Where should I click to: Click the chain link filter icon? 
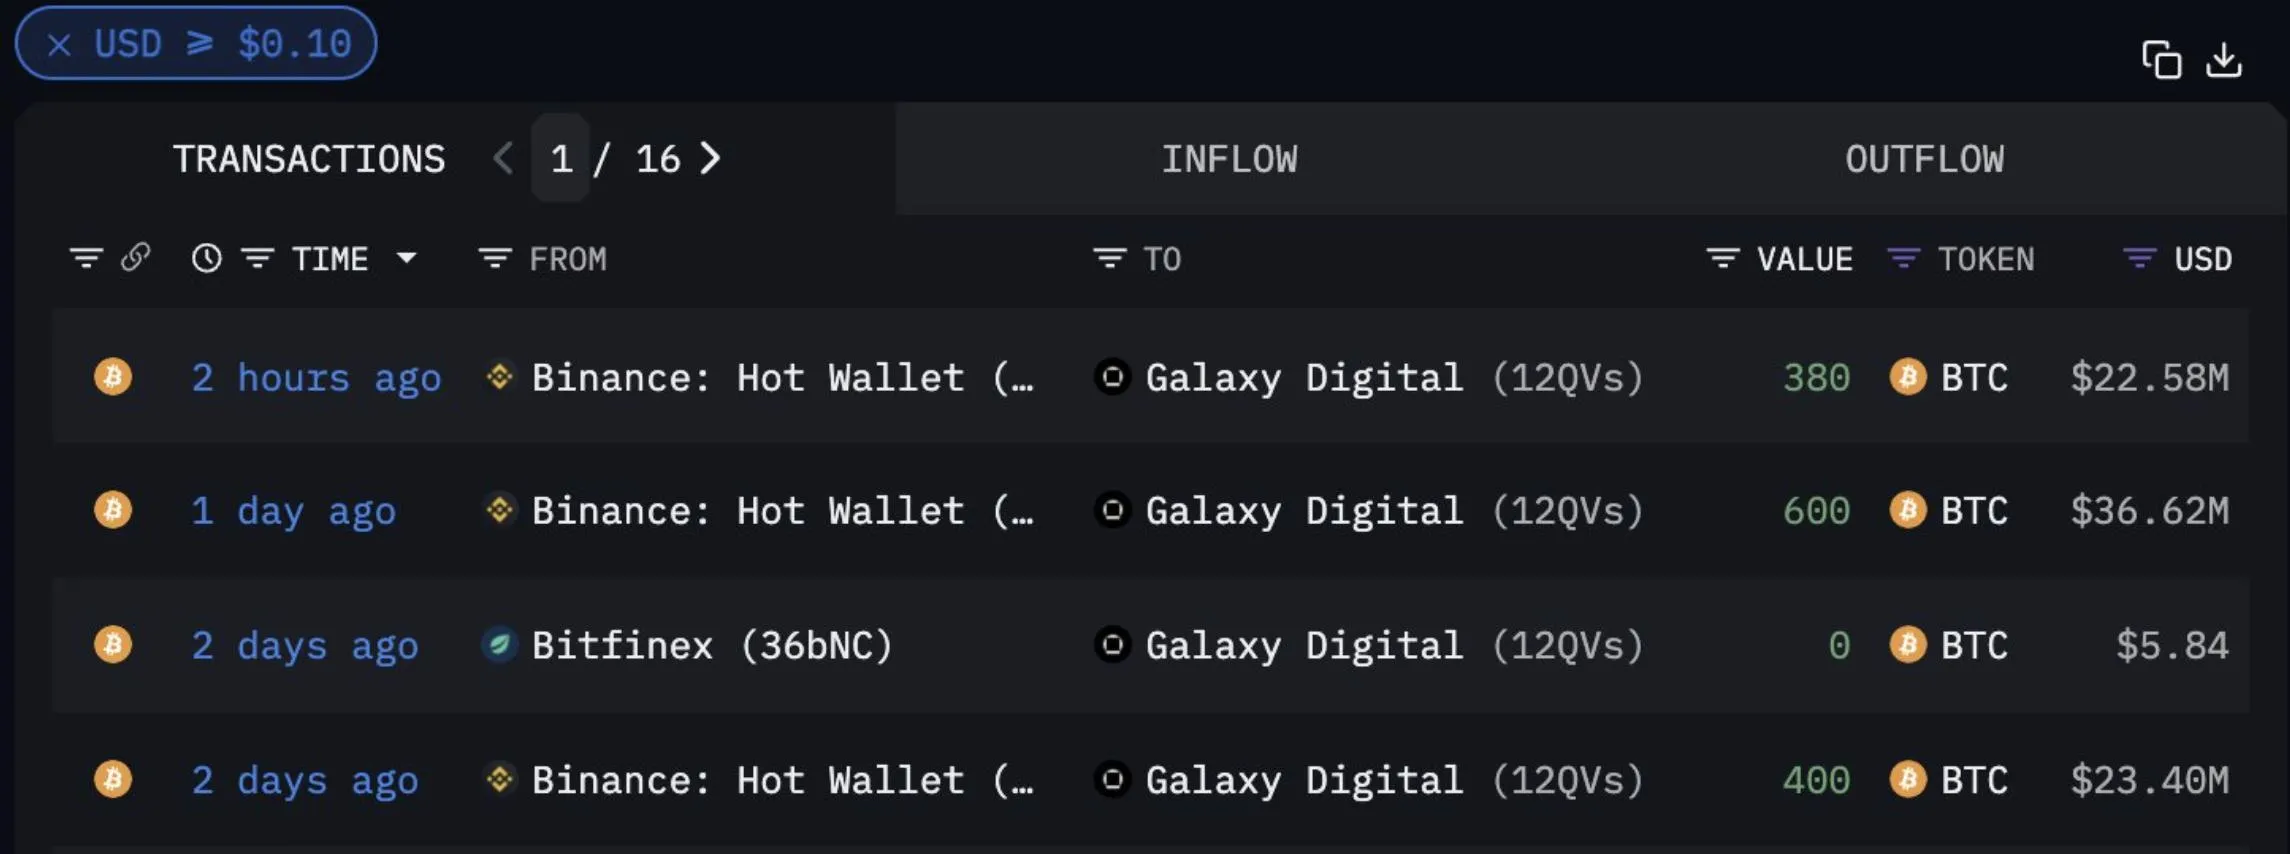[x=136, y=258]
